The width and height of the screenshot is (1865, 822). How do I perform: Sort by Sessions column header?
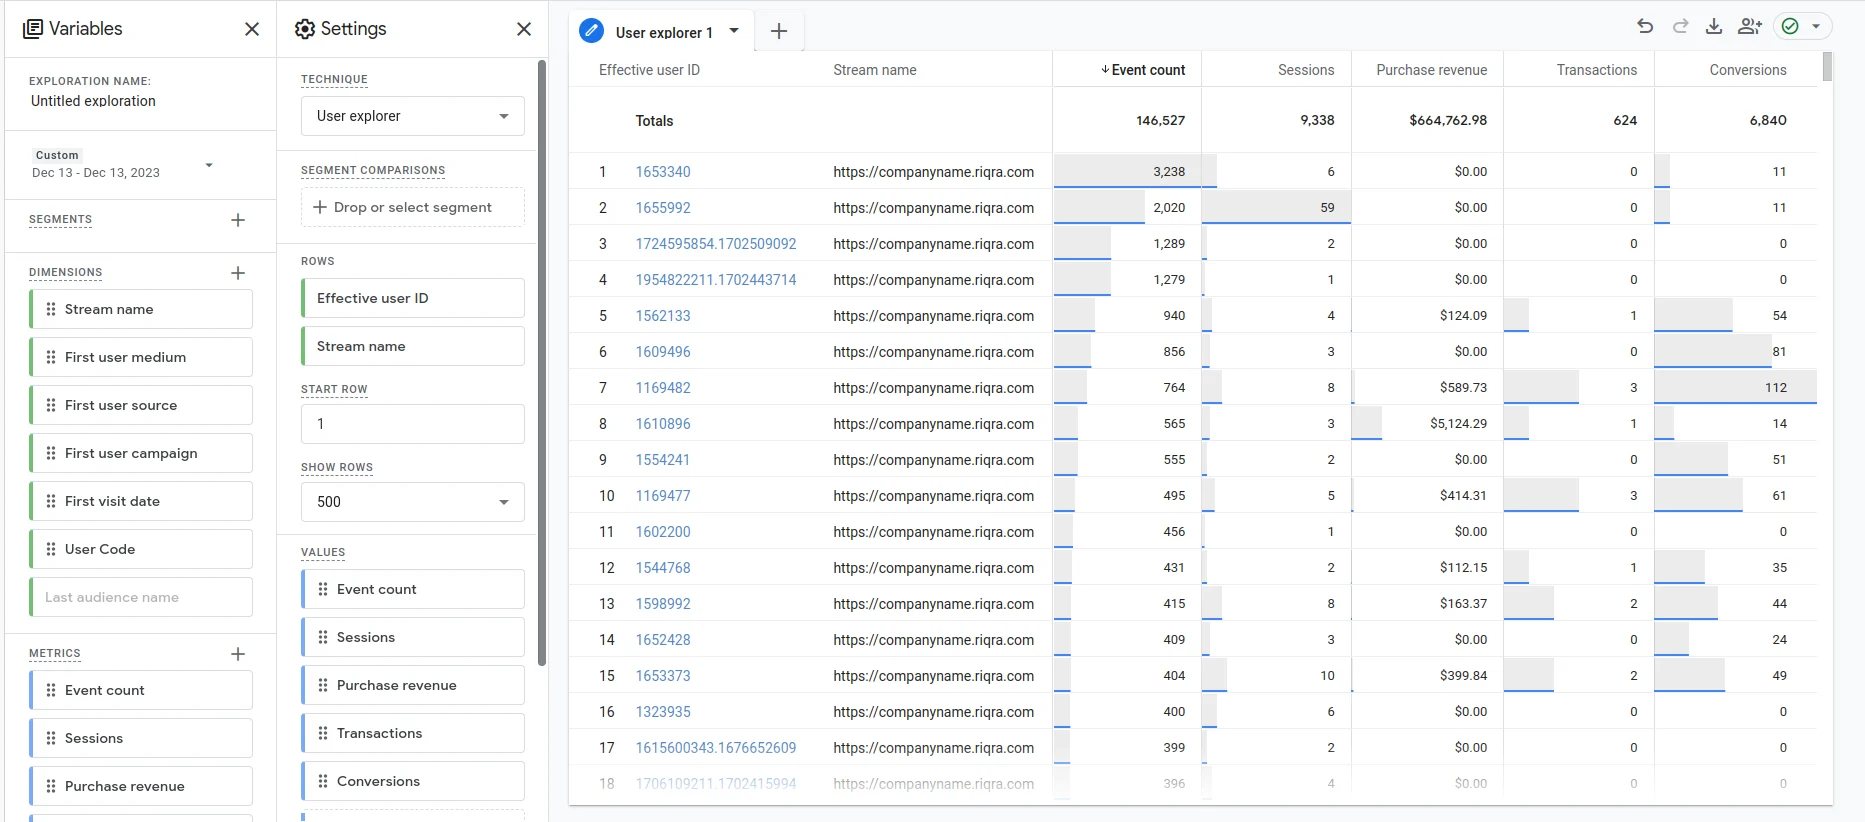pos(1306,70)
